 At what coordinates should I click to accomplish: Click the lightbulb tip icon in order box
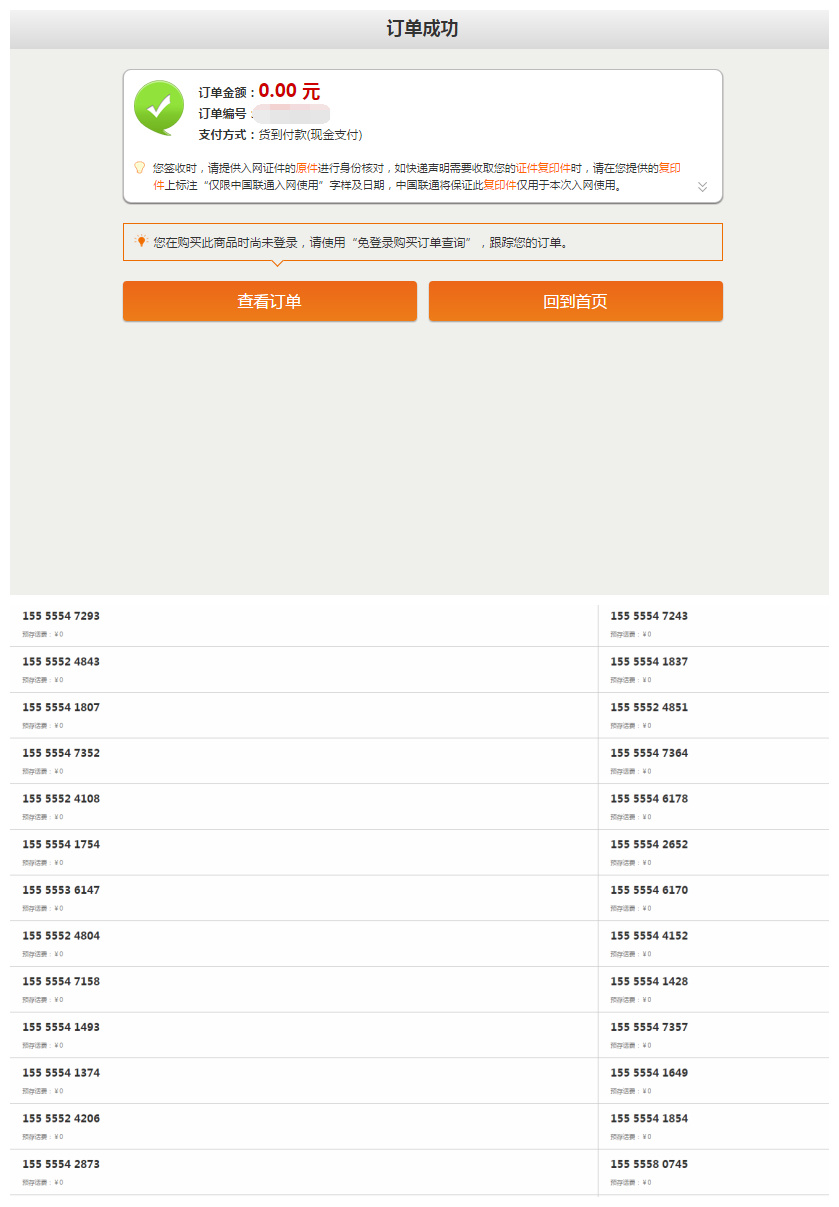(x=140, y=168)
